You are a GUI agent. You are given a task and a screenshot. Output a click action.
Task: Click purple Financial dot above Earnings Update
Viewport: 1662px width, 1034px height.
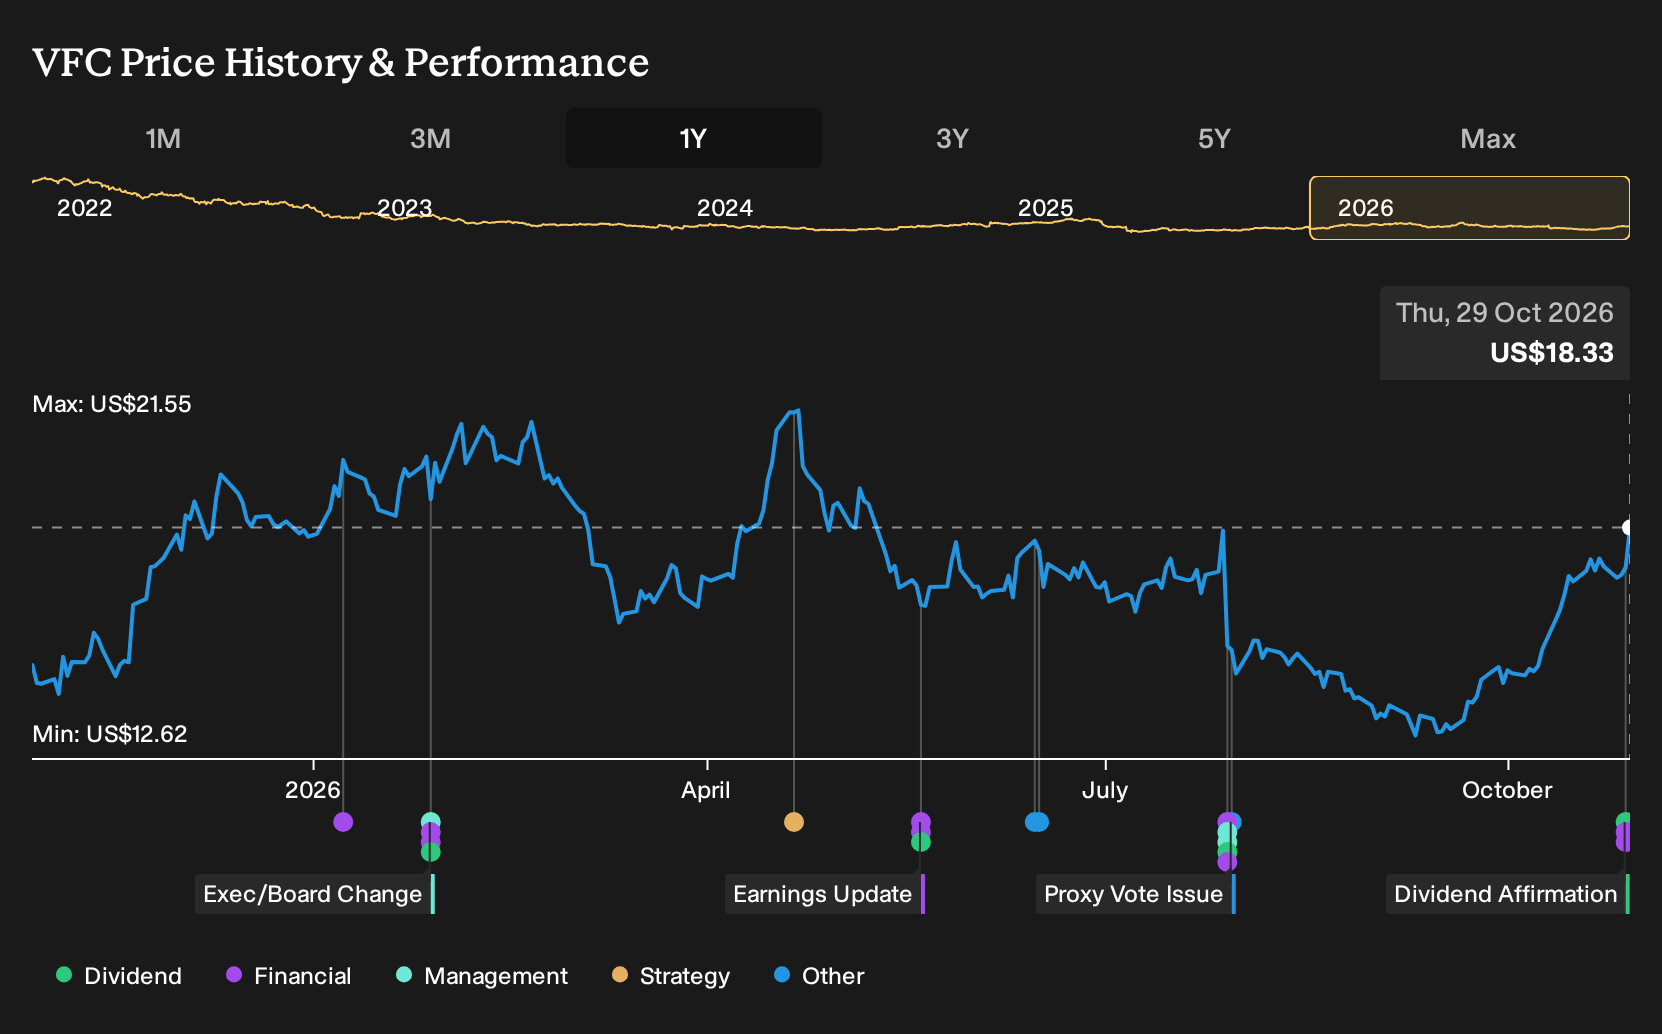(x=921, y=822)
